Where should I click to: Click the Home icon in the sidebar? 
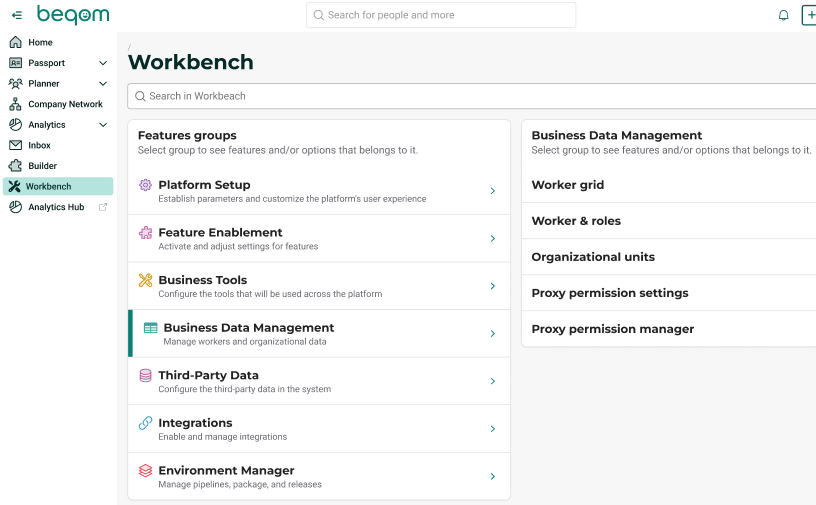15,42
